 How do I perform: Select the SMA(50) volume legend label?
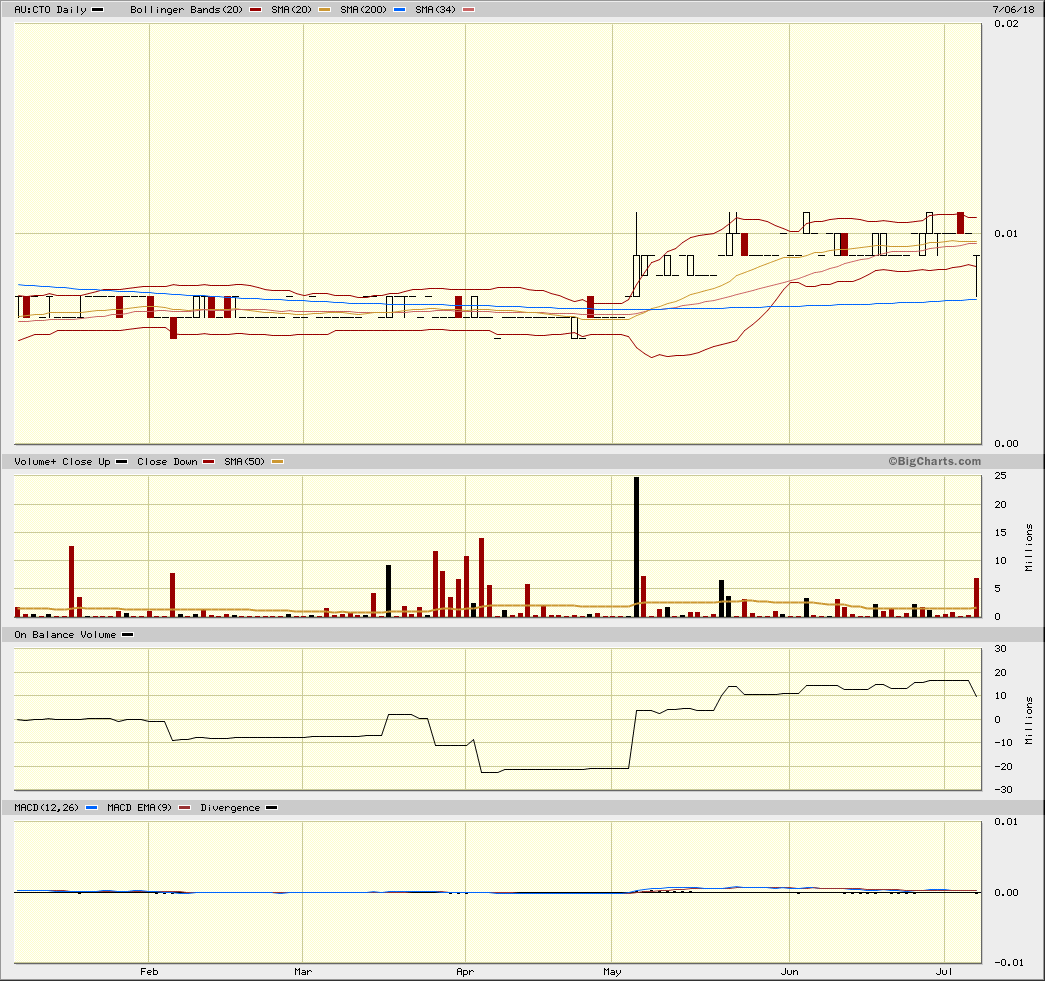(245, 462)
